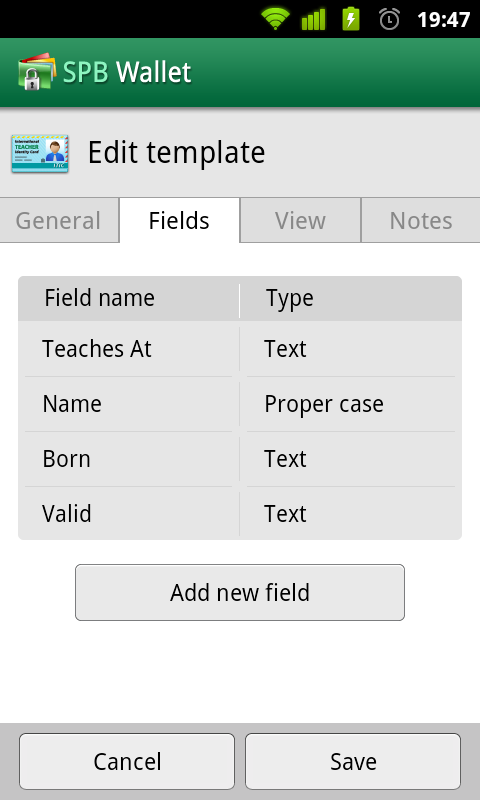Tap the alarm clock status icon

(390, 19)
